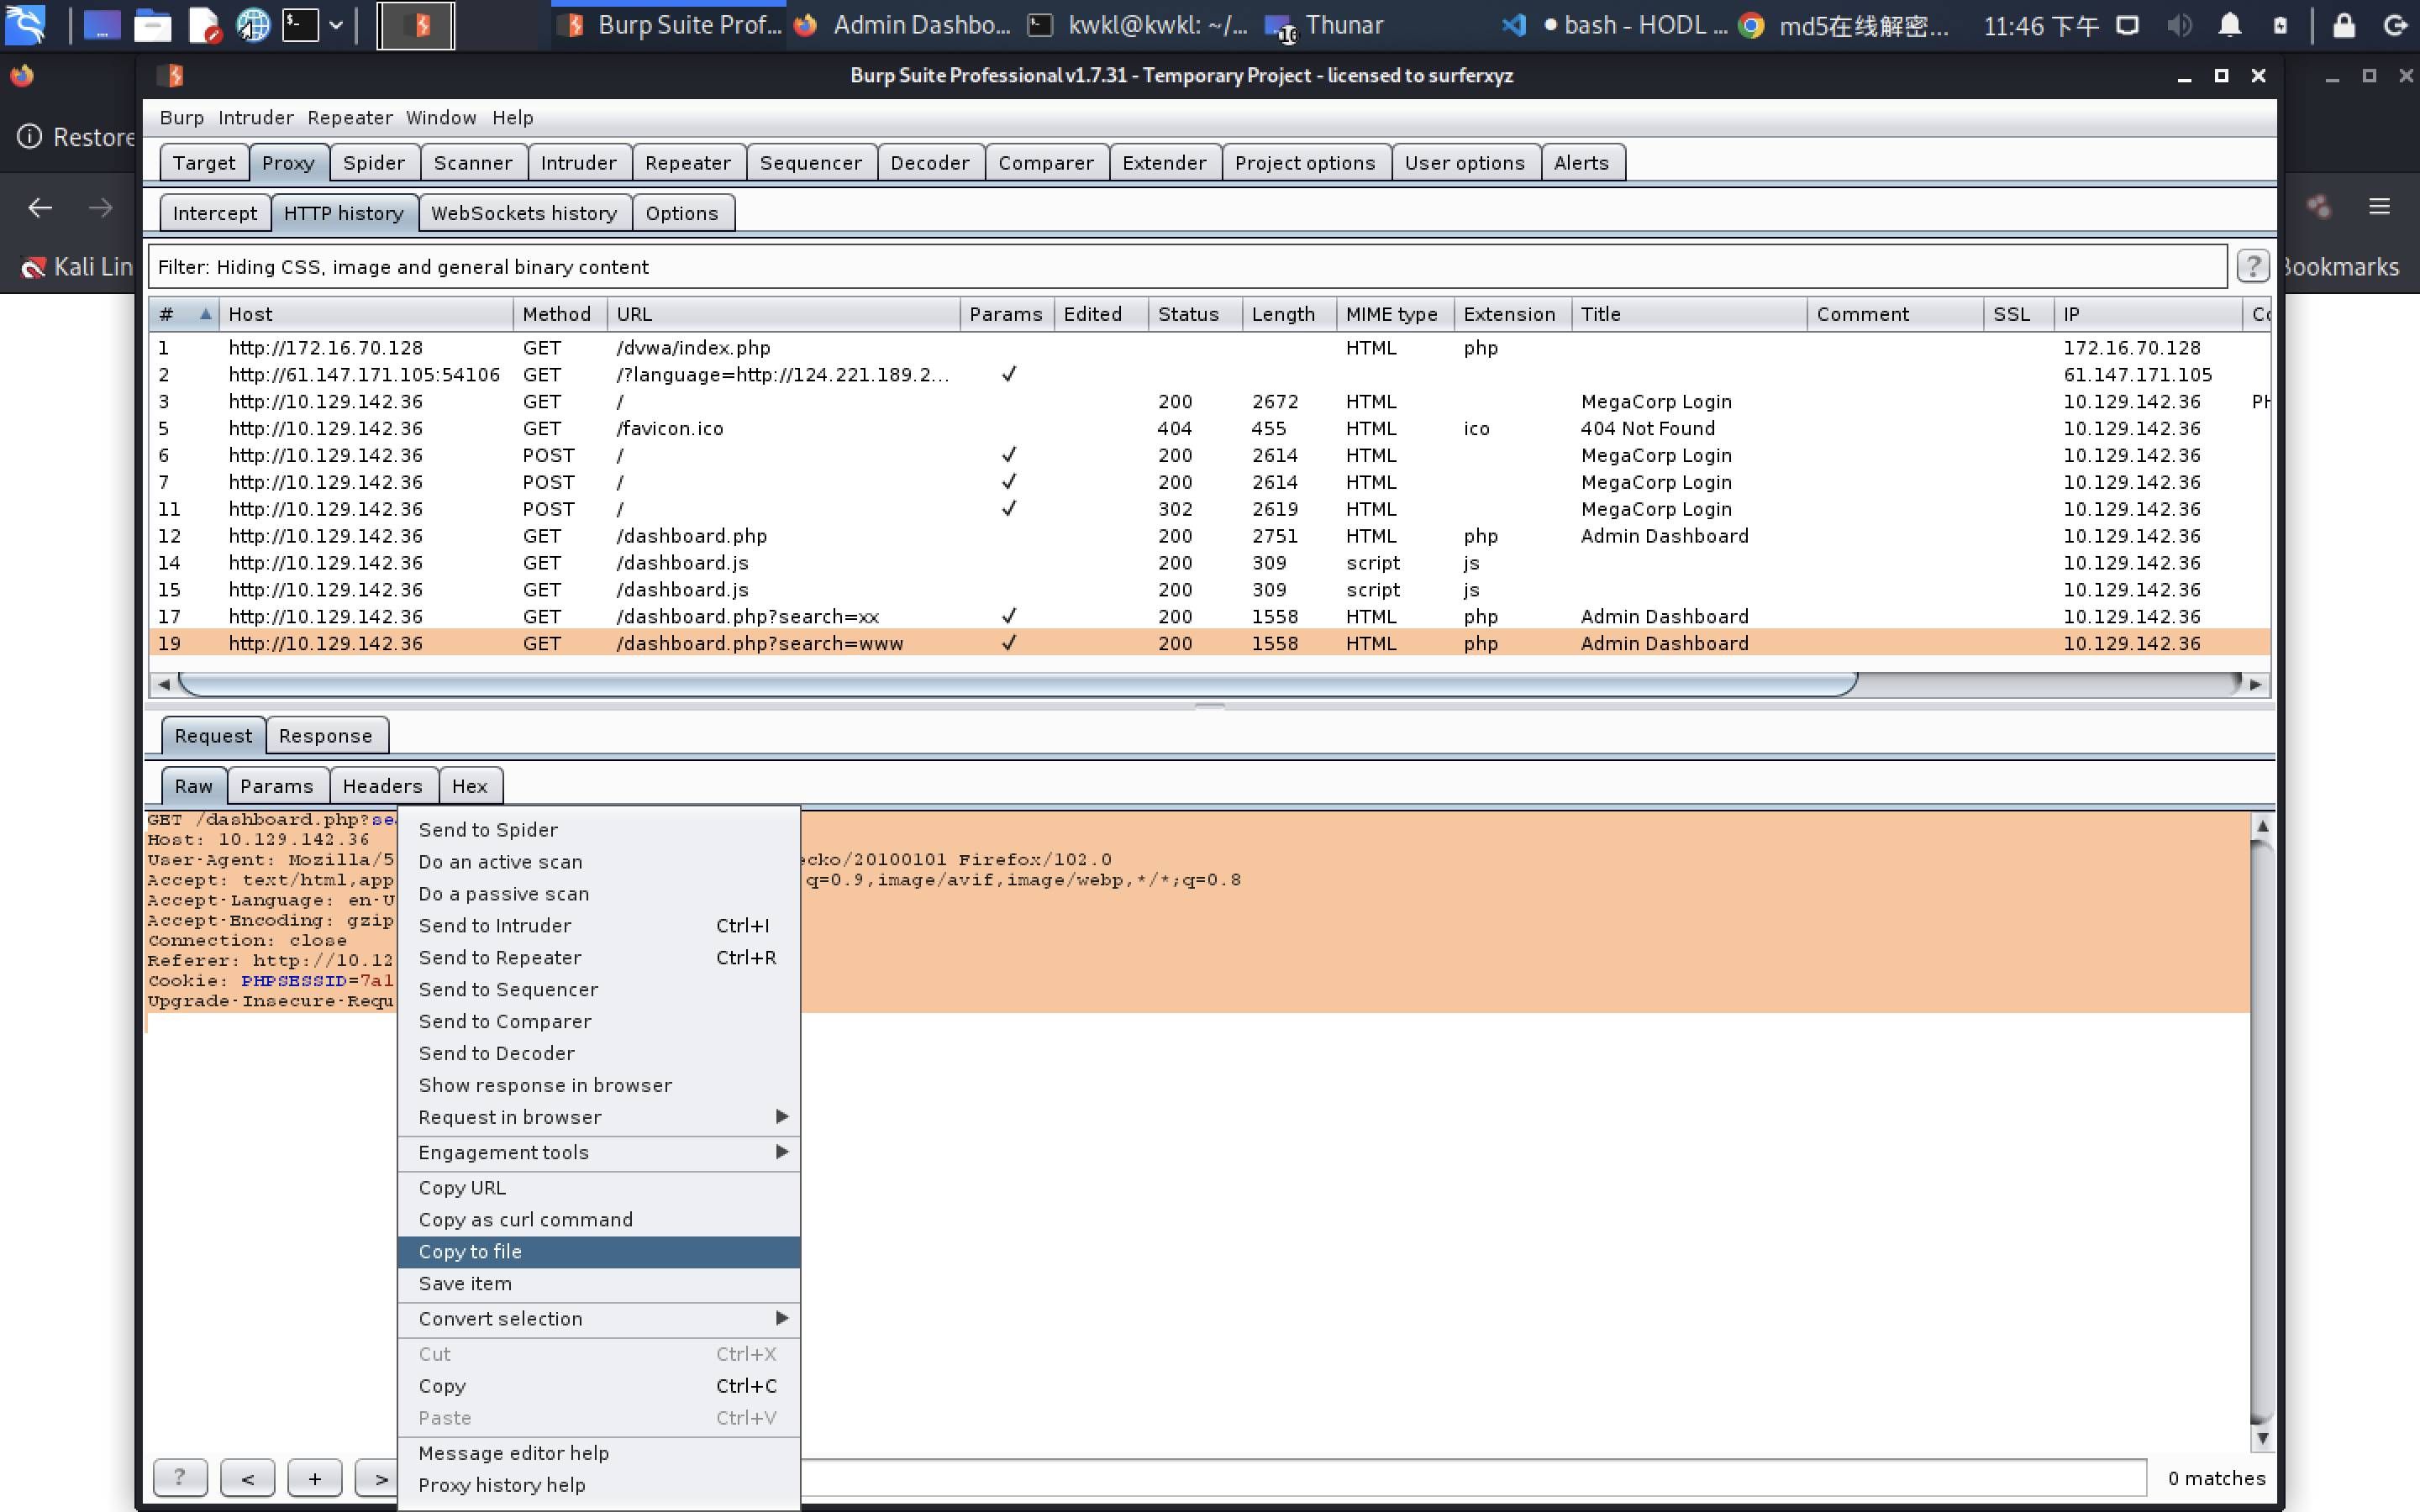Viewport: 2420px width, 1512px height.
Task: Click the display icon in the system tray
Action: click(x=2128, y=25)
